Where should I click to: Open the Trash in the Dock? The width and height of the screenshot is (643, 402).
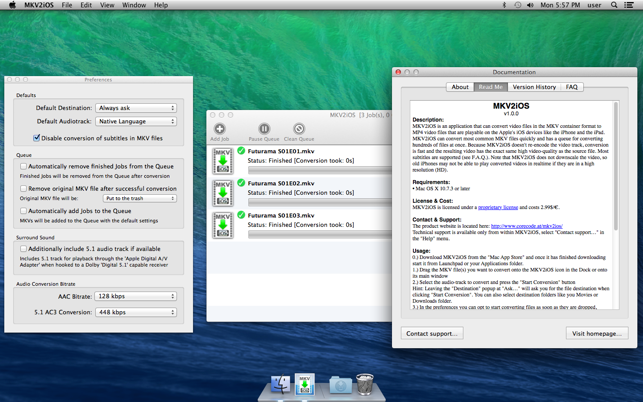click(365, 384)
